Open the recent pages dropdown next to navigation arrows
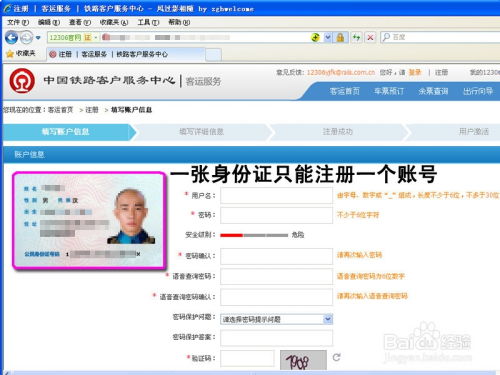The image size is (500, 375). pos(38,38)
